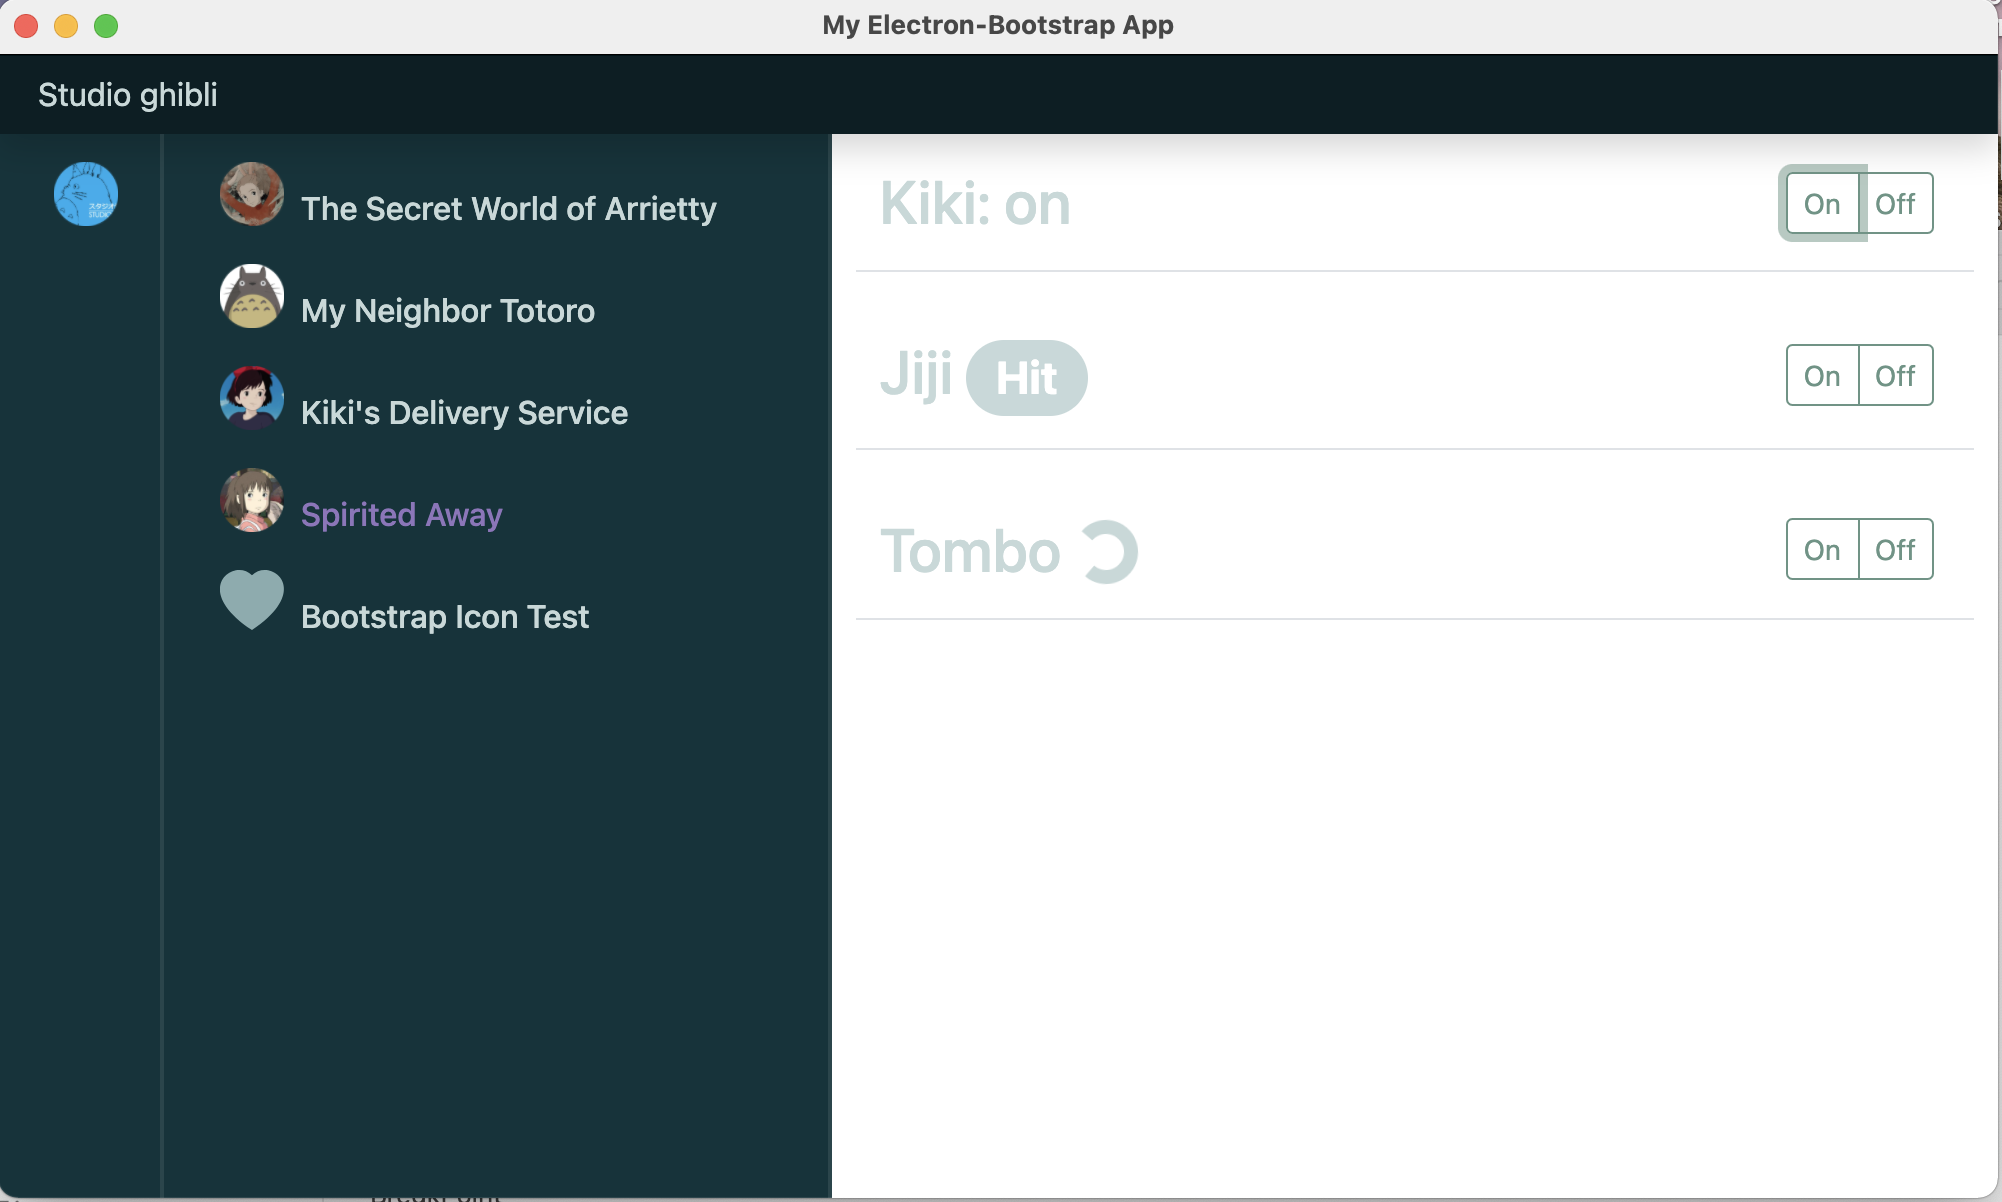Set Tombo to Off
2002x1202 pixels.
[x=1895, y=550]
